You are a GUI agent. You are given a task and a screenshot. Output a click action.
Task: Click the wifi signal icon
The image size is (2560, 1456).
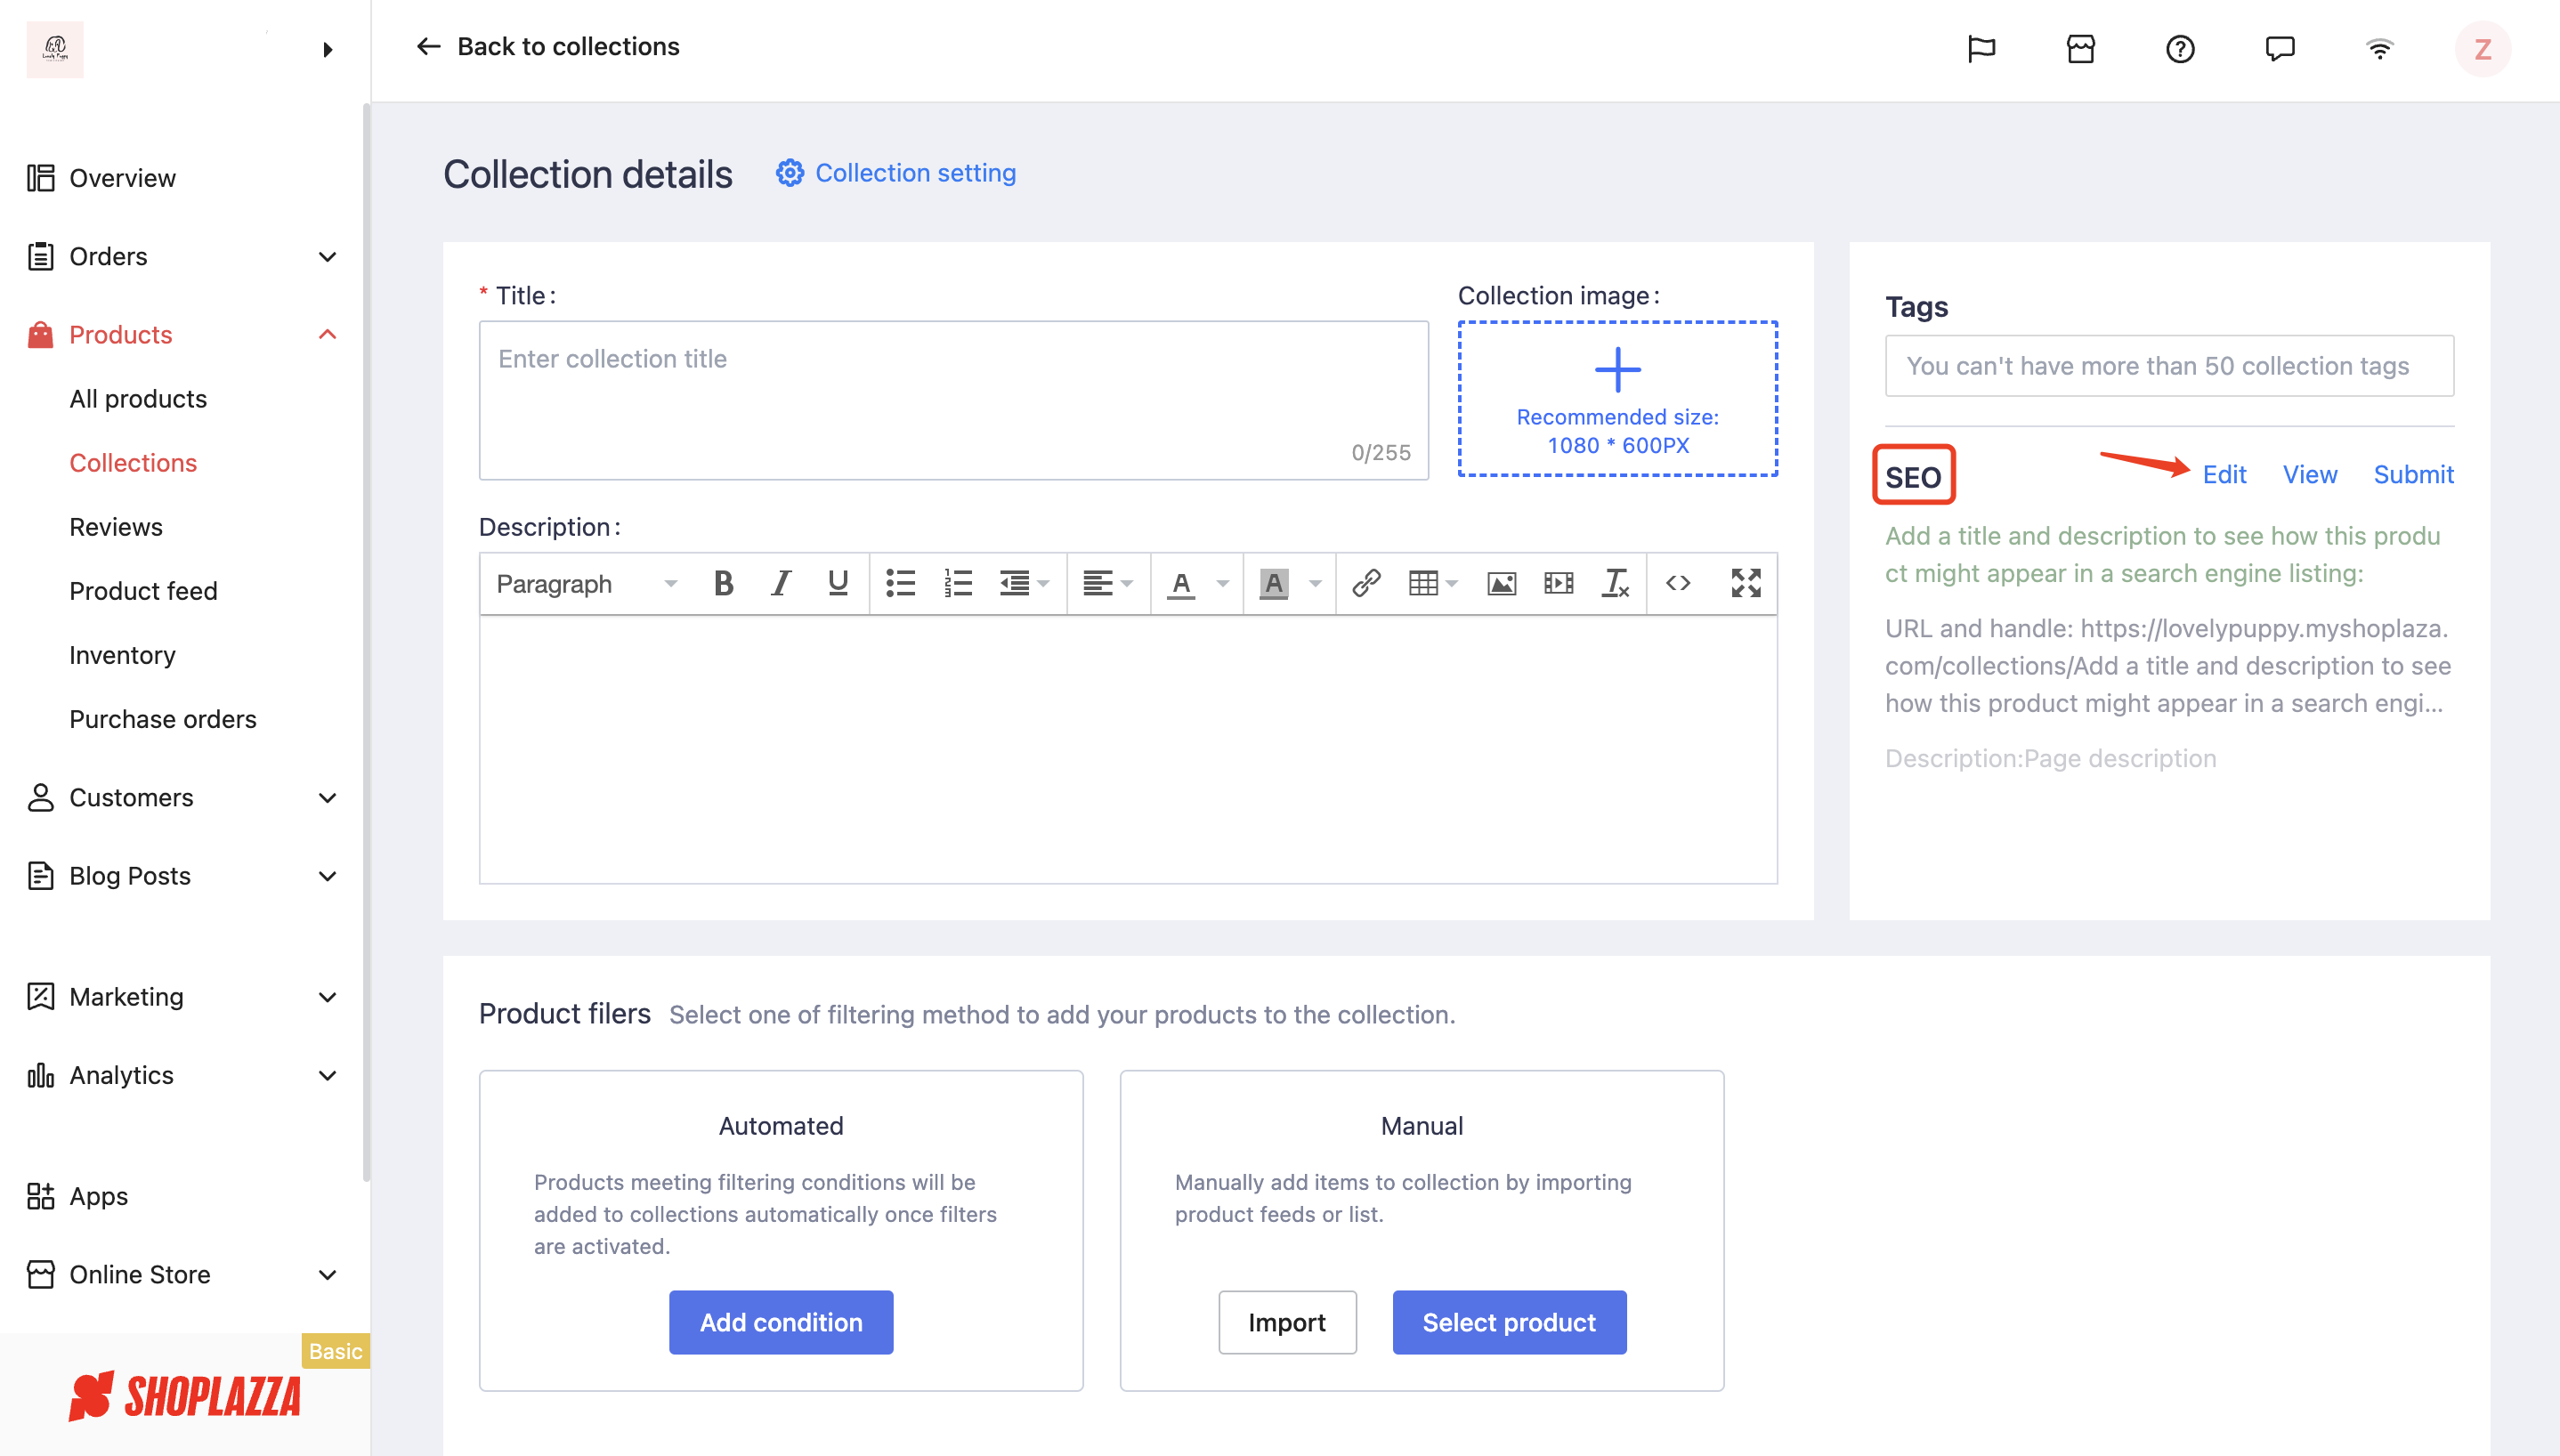point(2380,49)
